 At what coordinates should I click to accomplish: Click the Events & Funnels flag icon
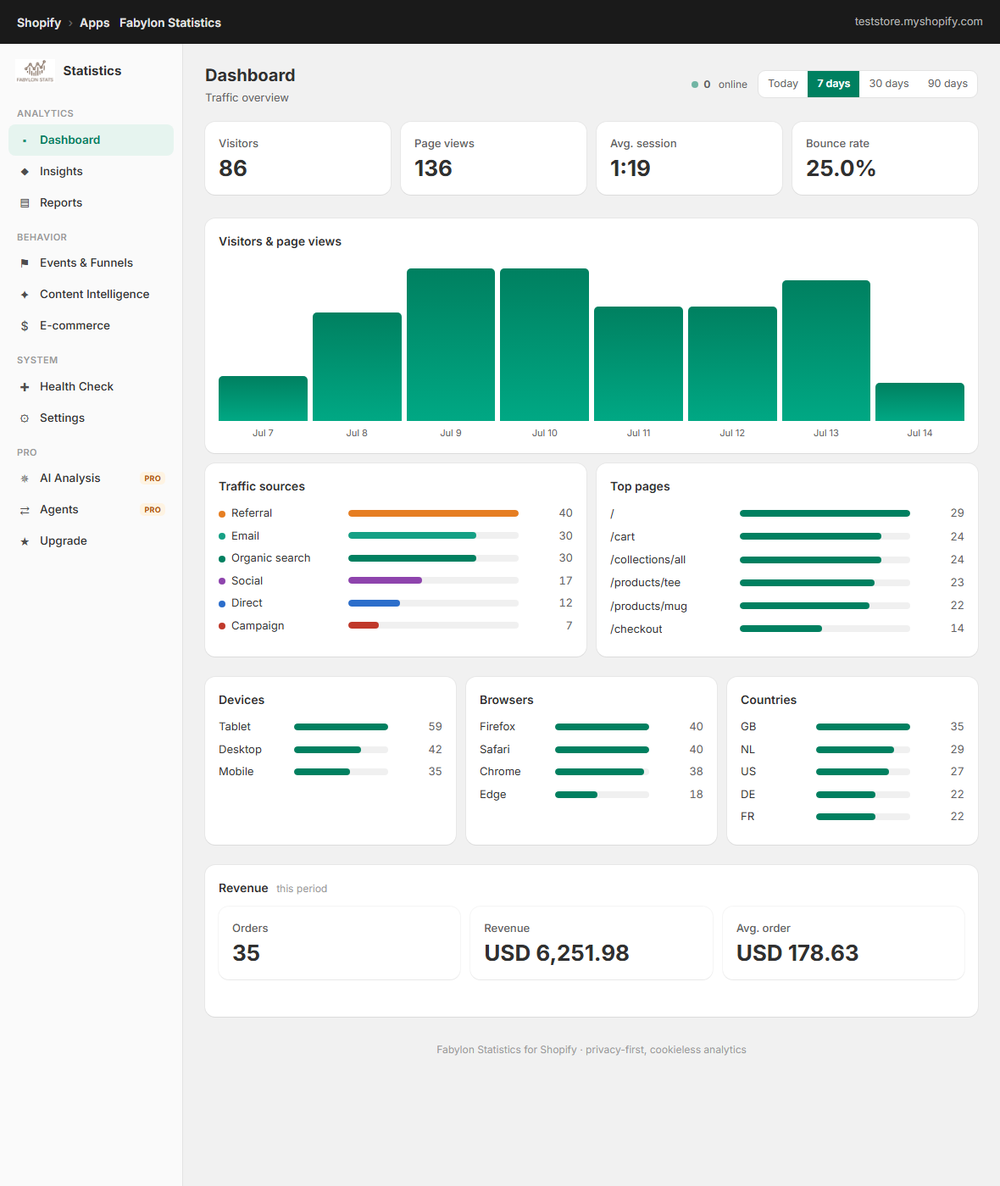24,263
